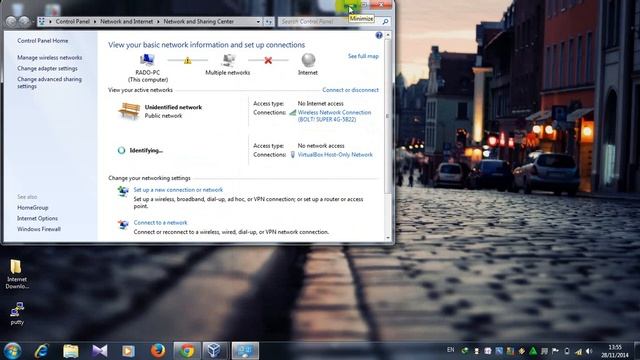Open Manage wireless networks
This screenshot has height=360, width=640.
pyautogui.click(x=49, y=58)
